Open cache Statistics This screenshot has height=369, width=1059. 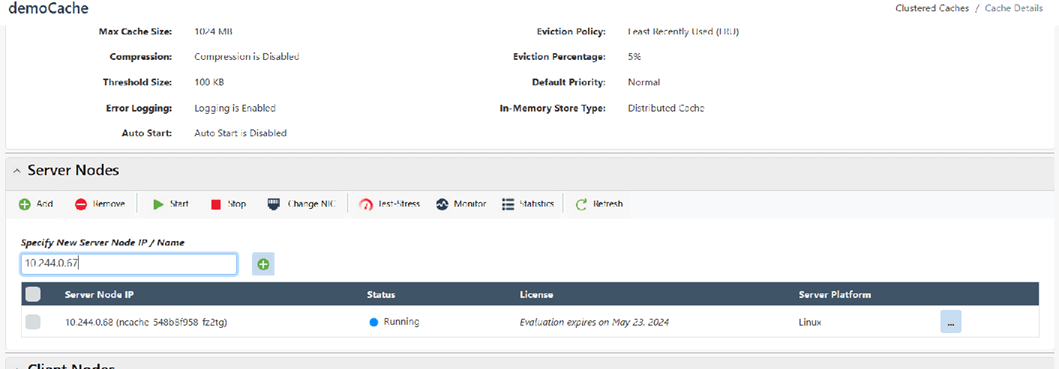(528, 204)
